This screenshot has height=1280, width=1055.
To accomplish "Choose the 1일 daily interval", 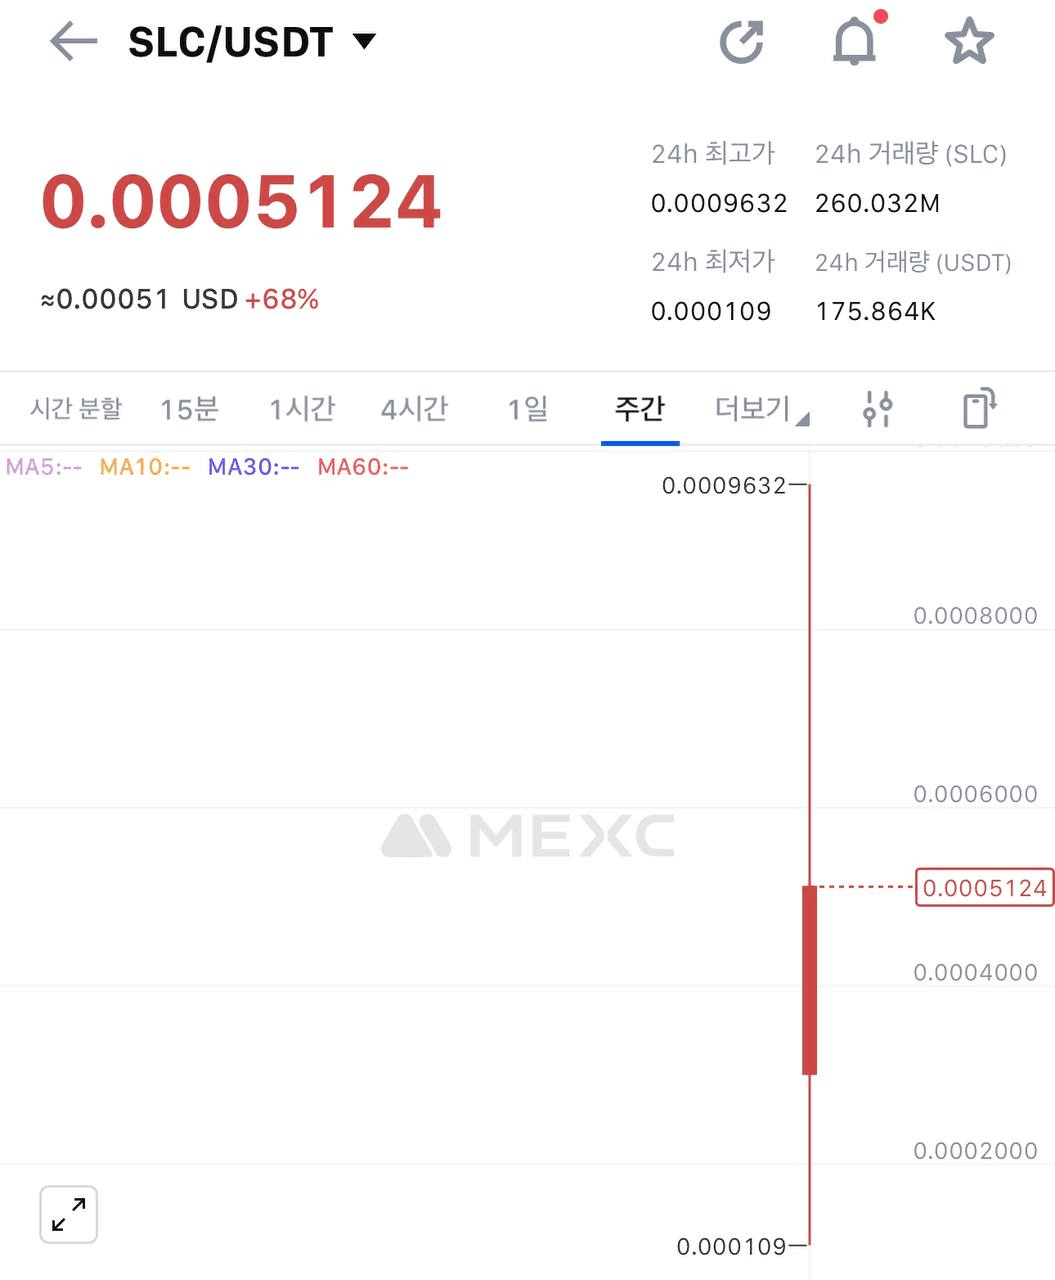I will pyautogui.click(x=527, y=408).
